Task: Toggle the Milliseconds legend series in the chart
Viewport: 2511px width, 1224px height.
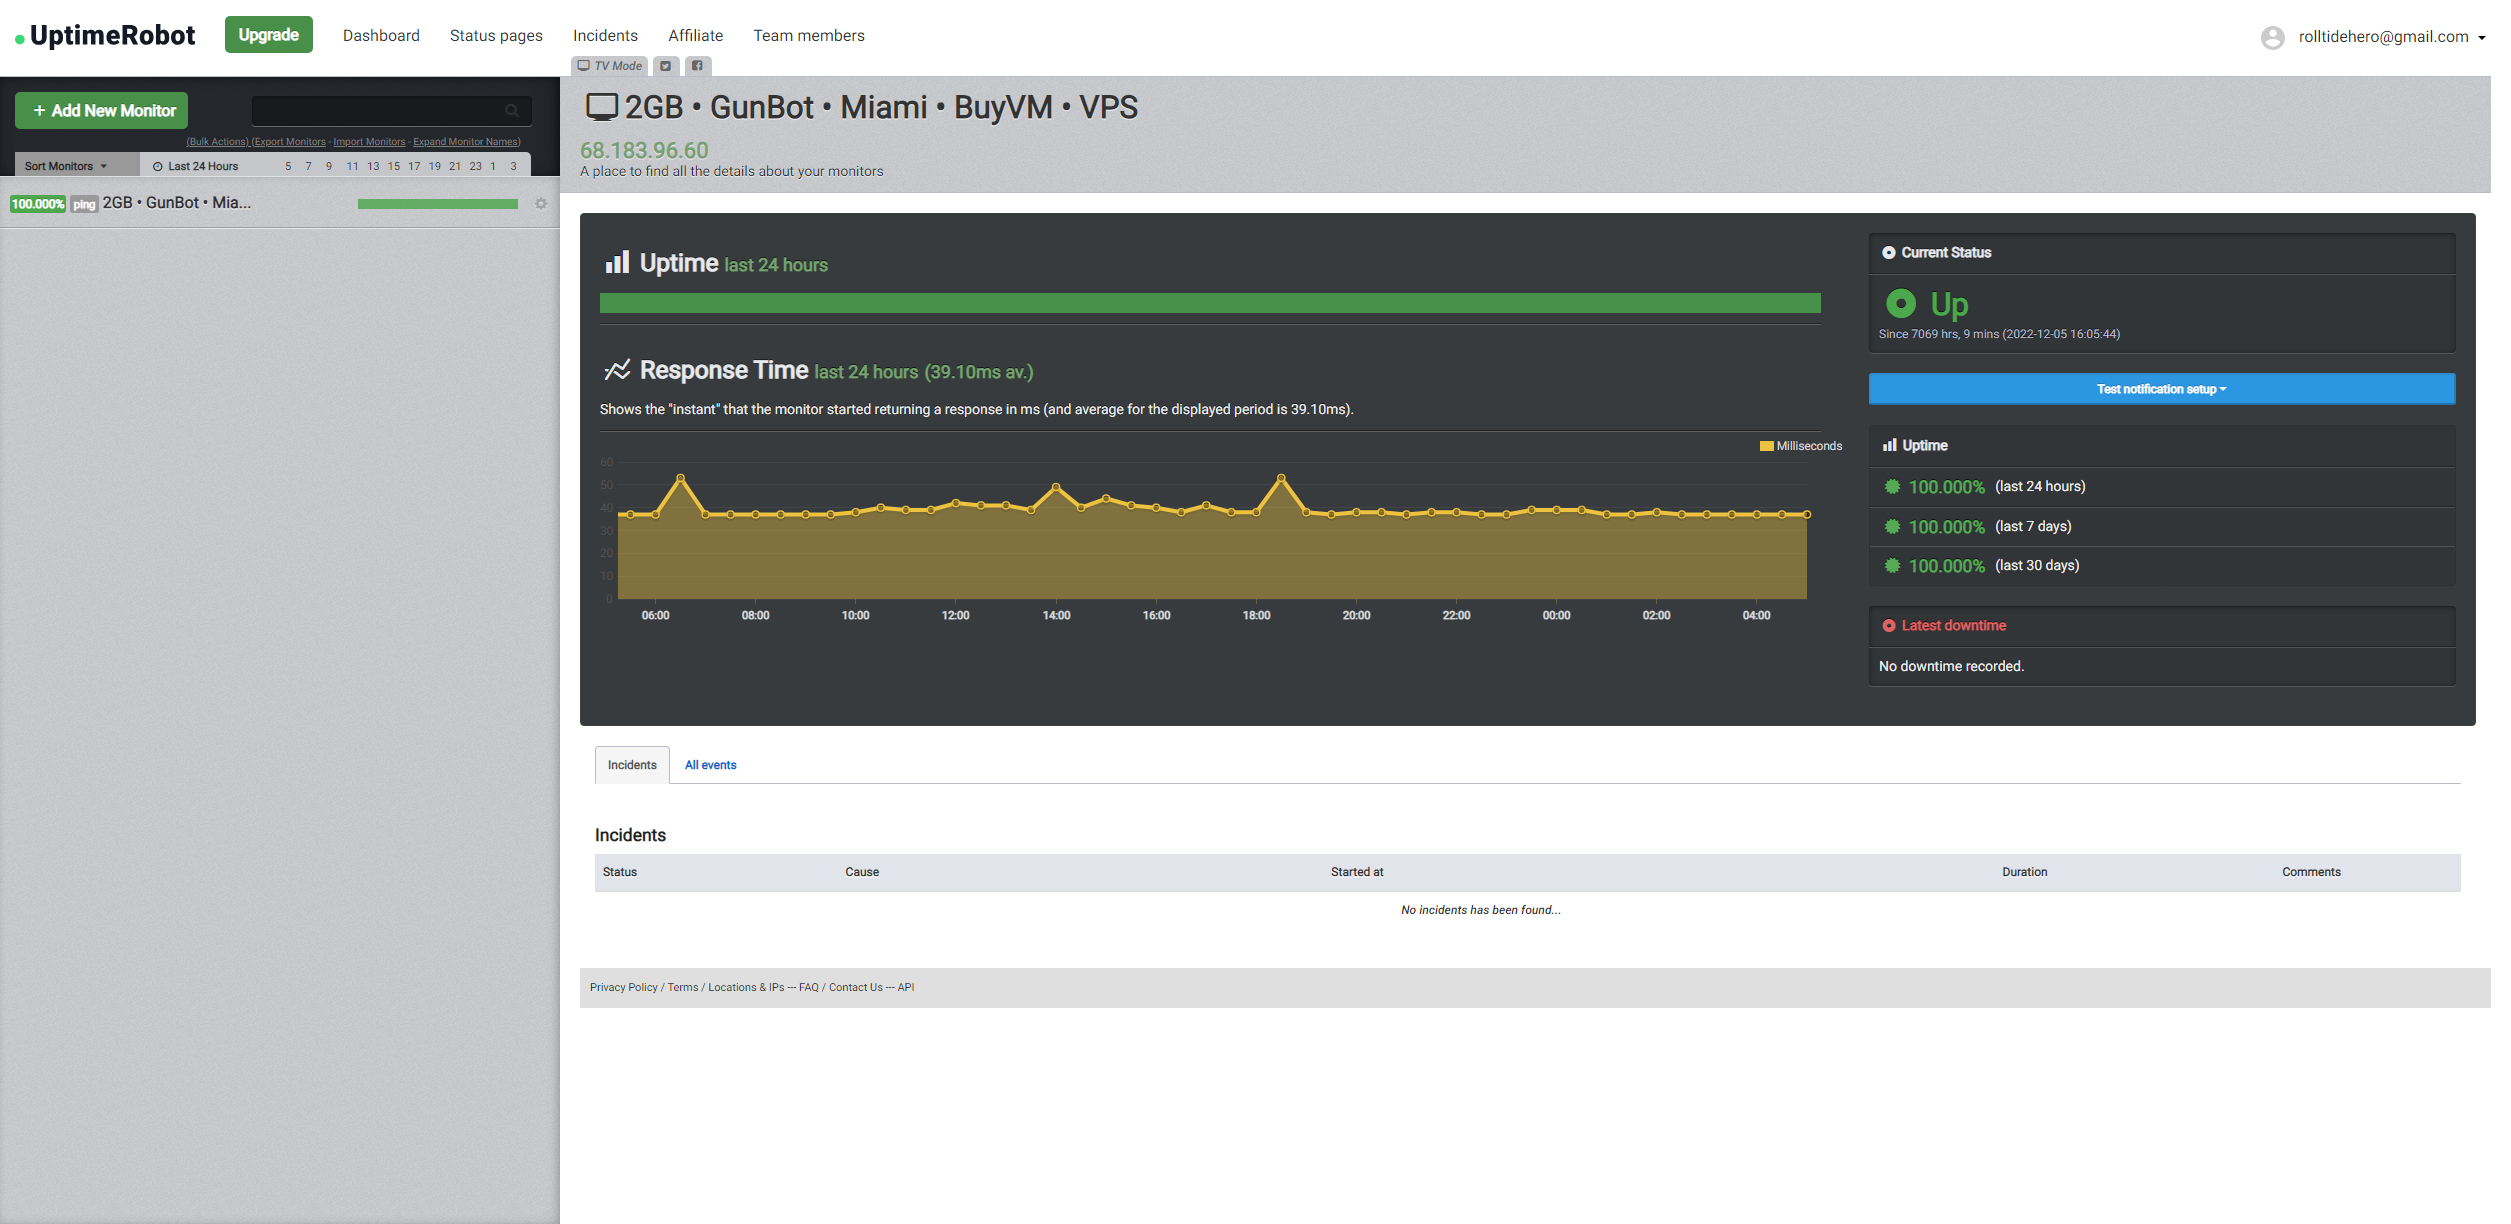Action: [1800, 446]
